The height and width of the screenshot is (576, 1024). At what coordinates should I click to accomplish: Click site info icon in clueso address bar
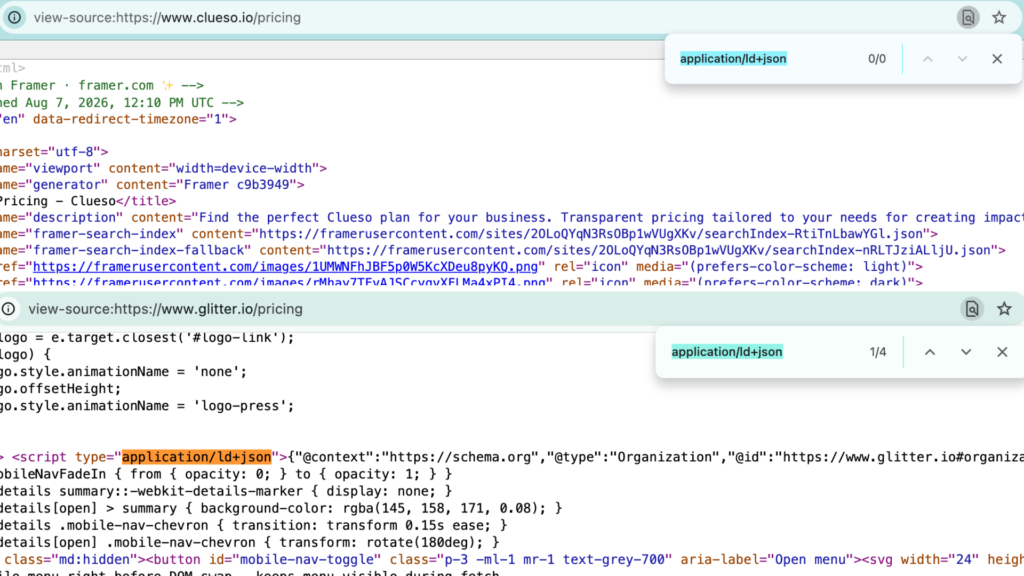tap(14, 18)
